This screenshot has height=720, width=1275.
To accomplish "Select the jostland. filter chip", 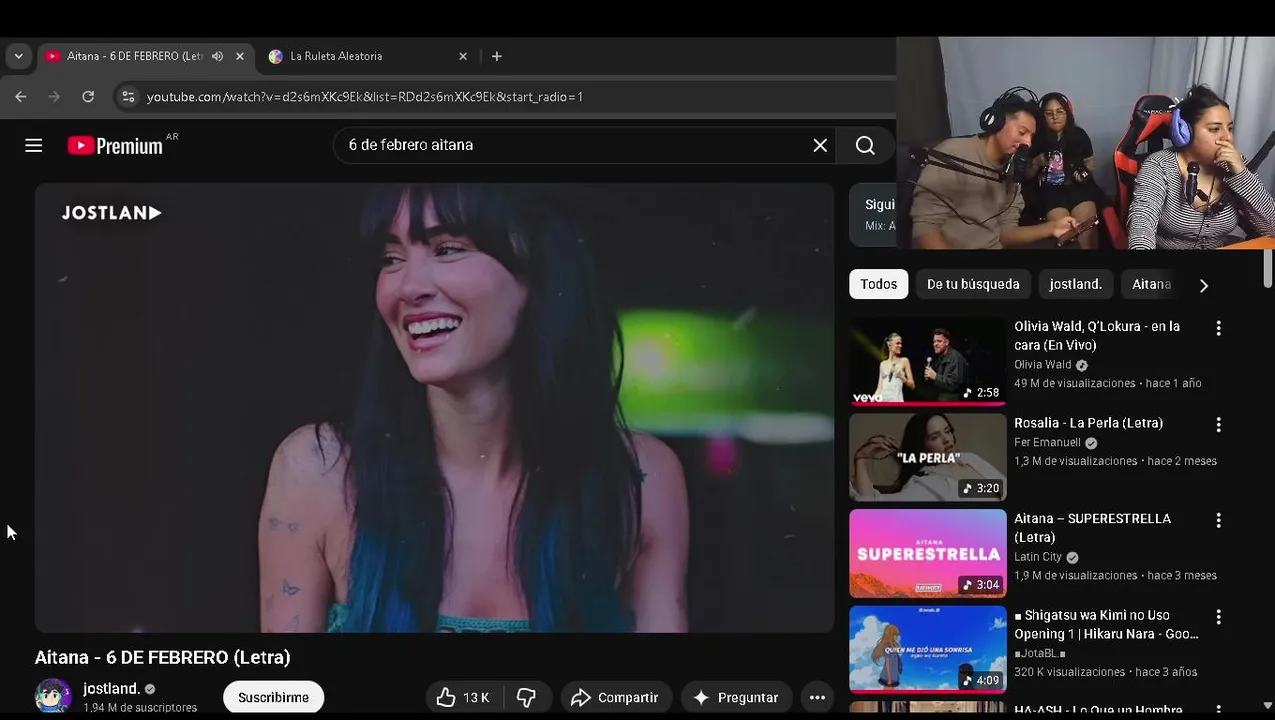I will (x=1075, y=284).
